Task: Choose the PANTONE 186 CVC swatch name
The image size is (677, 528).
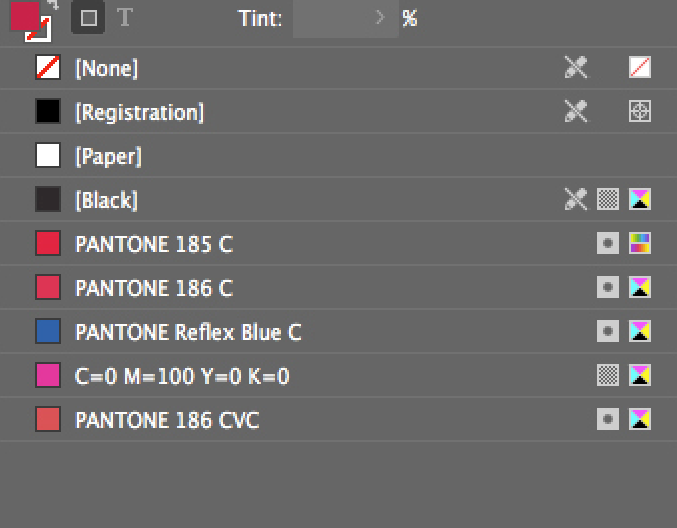Action: pyautogui.click(x=167, y=420)
